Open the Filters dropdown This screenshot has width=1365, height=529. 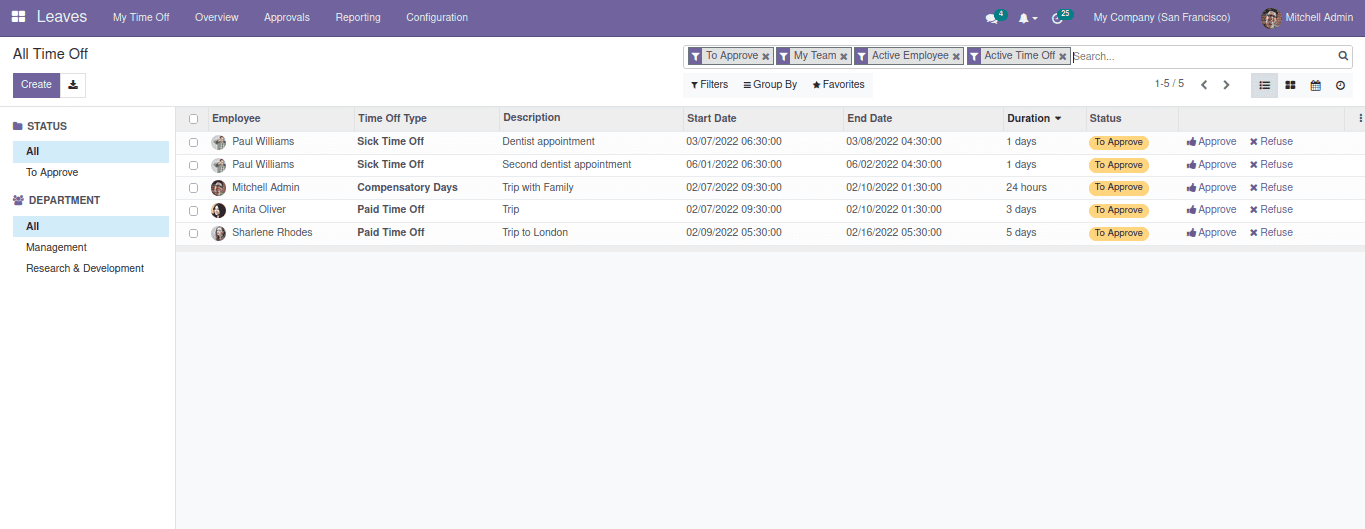tap(709, 85)
